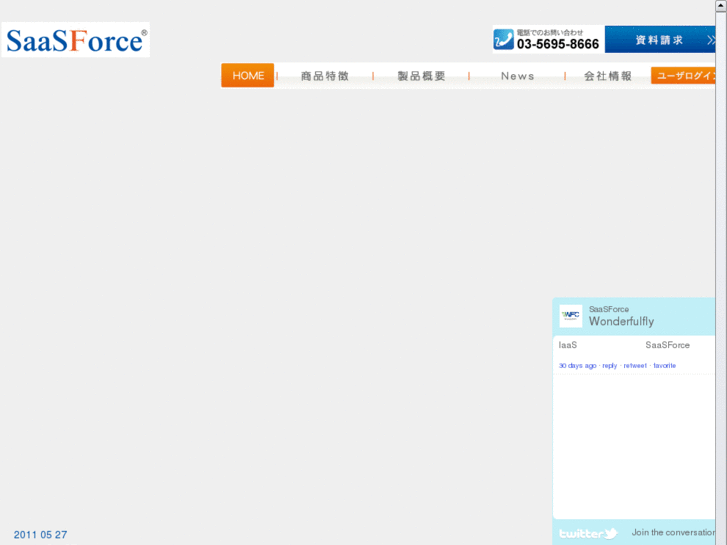This screenshot has height=545, width=727.
Task: Go to the News menu item
Action: pyautogui.click(x=517, y=76)
